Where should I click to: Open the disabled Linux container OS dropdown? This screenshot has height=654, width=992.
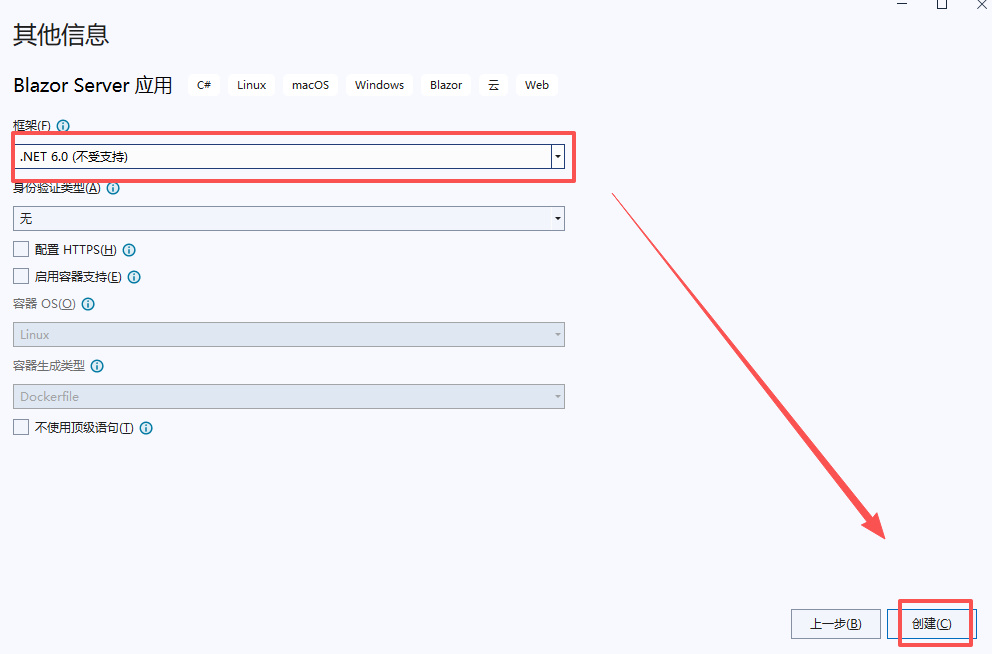tap(288, 335)
